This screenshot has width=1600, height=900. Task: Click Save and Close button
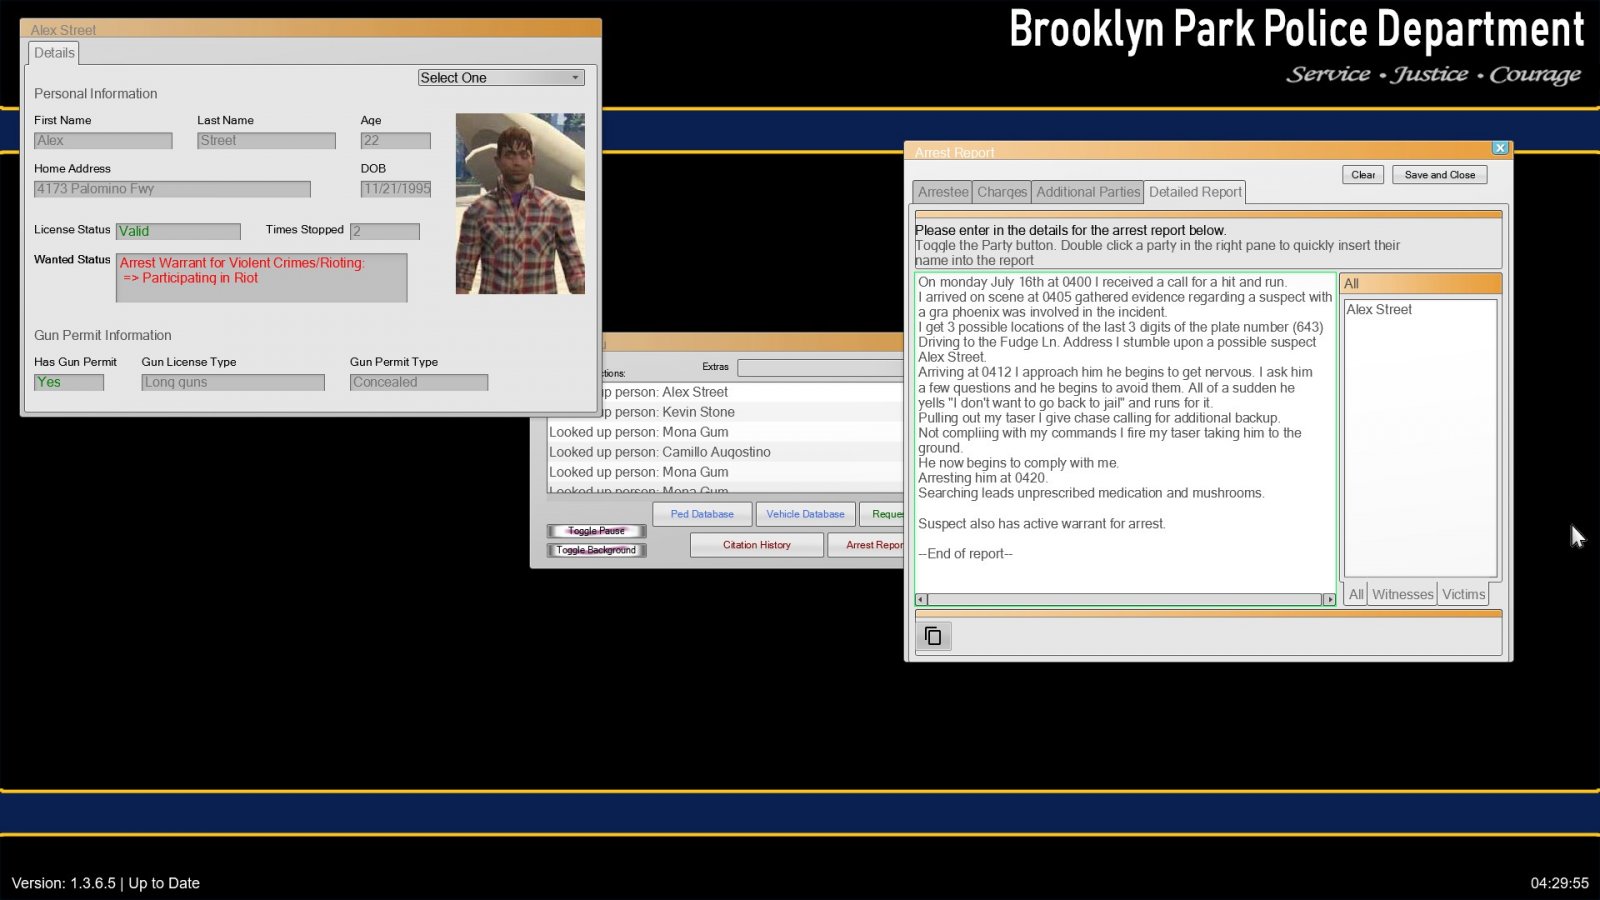(x=1439, y=175)
